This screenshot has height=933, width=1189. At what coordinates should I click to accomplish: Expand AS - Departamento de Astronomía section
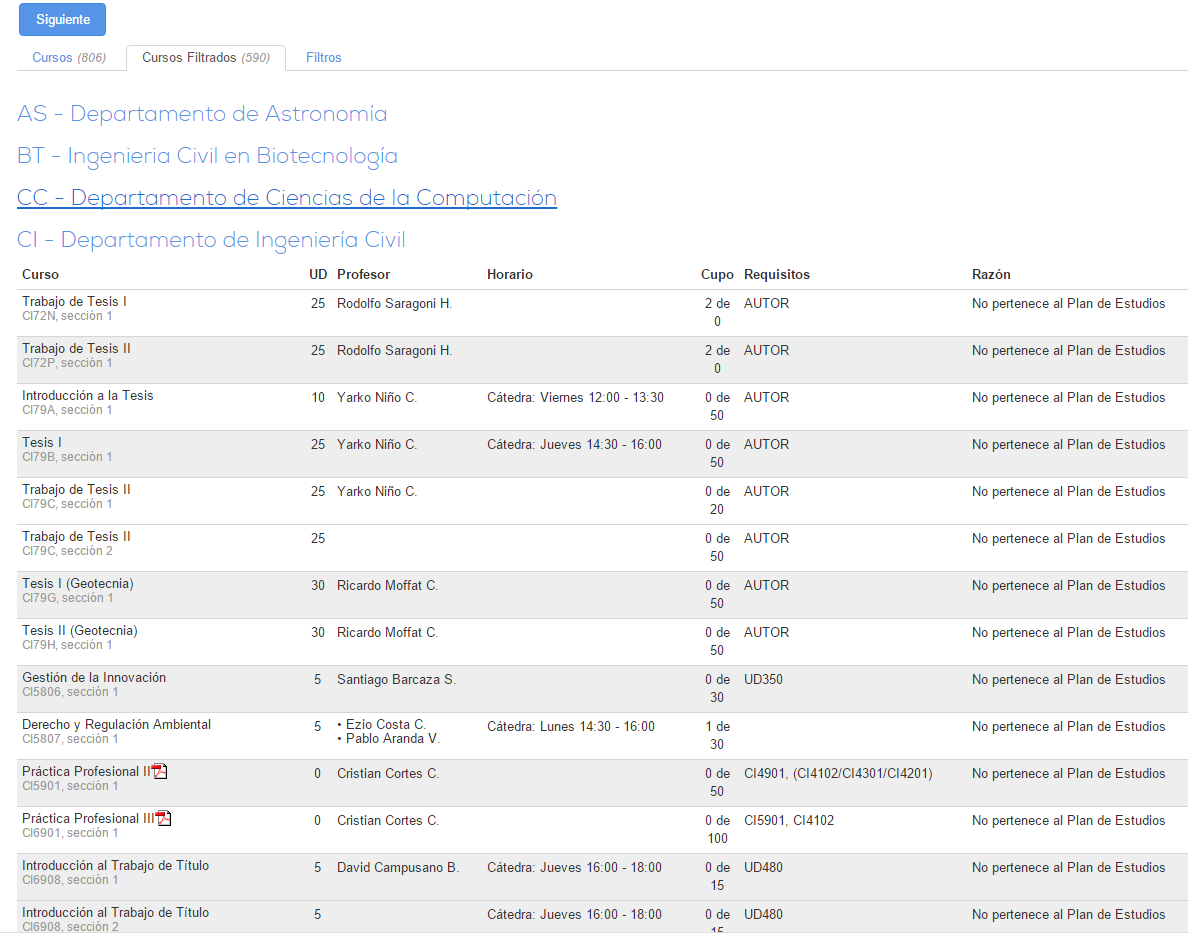(202, 114)
